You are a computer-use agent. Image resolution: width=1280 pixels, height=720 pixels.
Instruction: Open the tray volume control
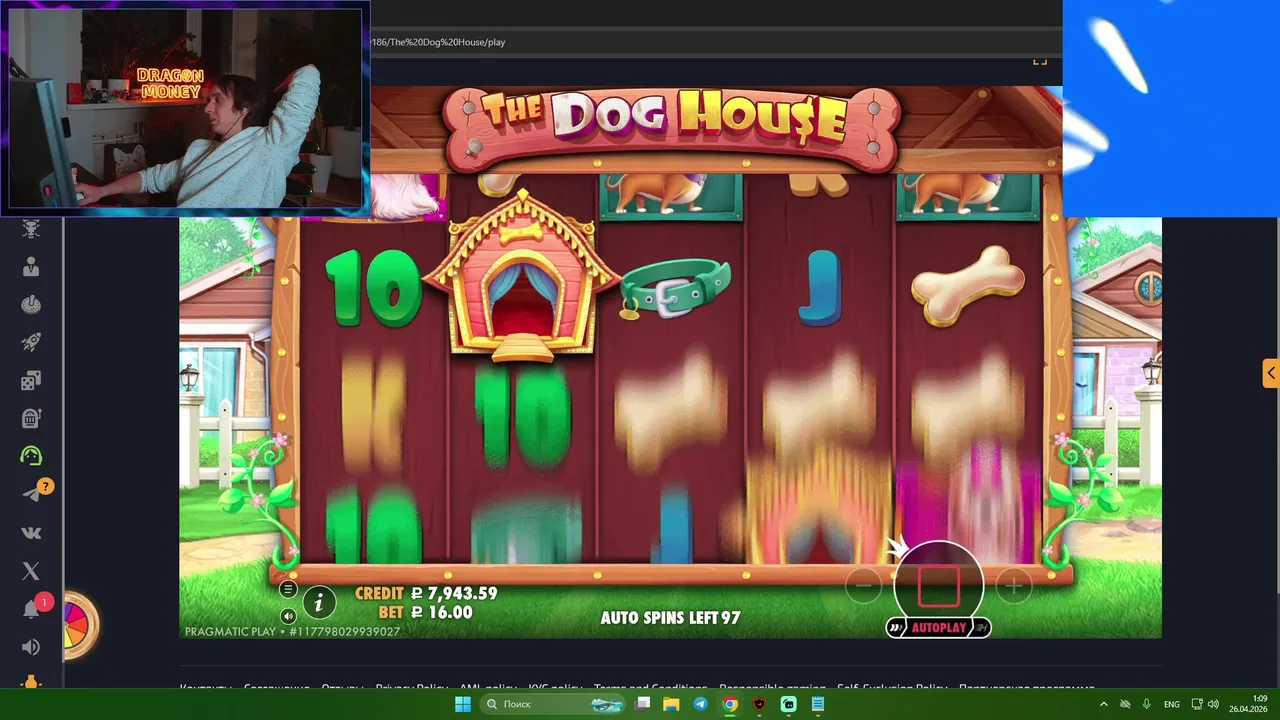(x=1215, y=704)
